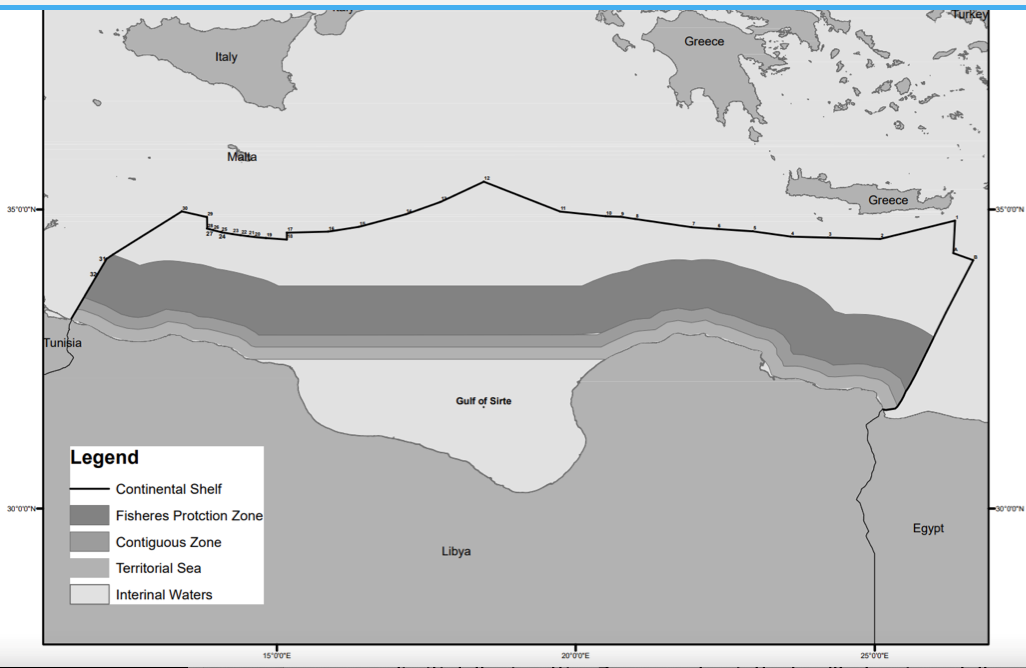Image resolution: width=1026 pixels, height=668 pixels.
Task: Click the 25°0'0"E longitude tick label
Action: [x=874, y=656]
